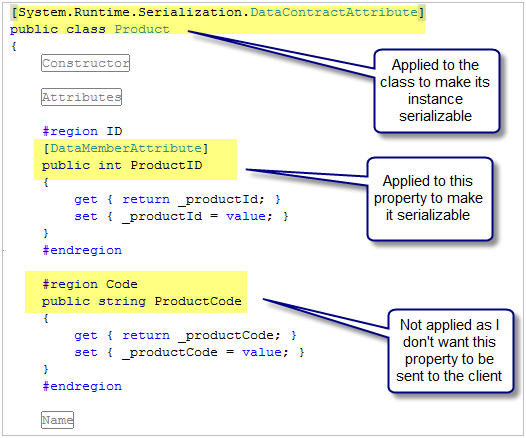The image size is (526, 438).
Task: Click the DataContractAttribute type name
Action: (x=334, y=12)
